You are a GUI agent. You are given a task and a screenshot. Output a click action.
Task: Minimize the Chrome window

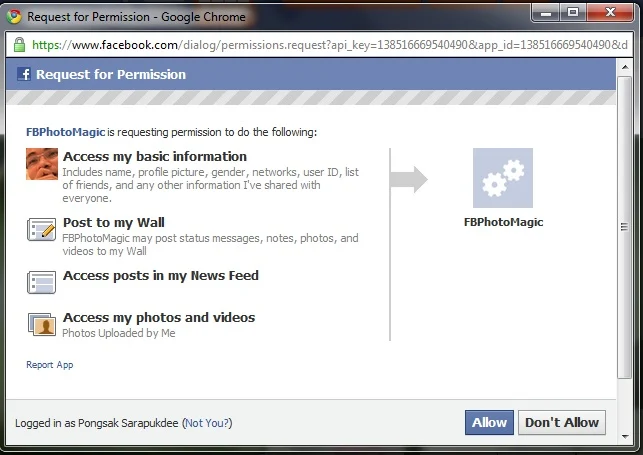(545, 13)
